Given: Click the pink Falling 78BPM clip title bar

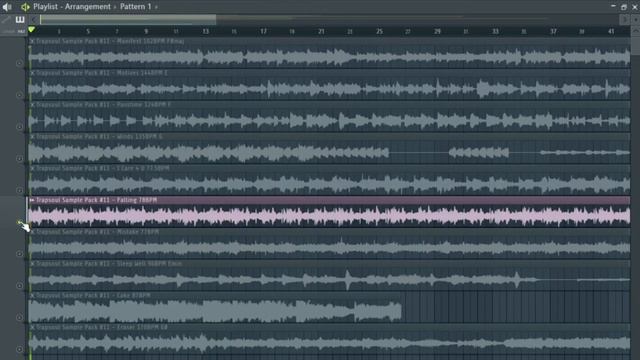Looking at the screenshot, I should pos(329,200).
